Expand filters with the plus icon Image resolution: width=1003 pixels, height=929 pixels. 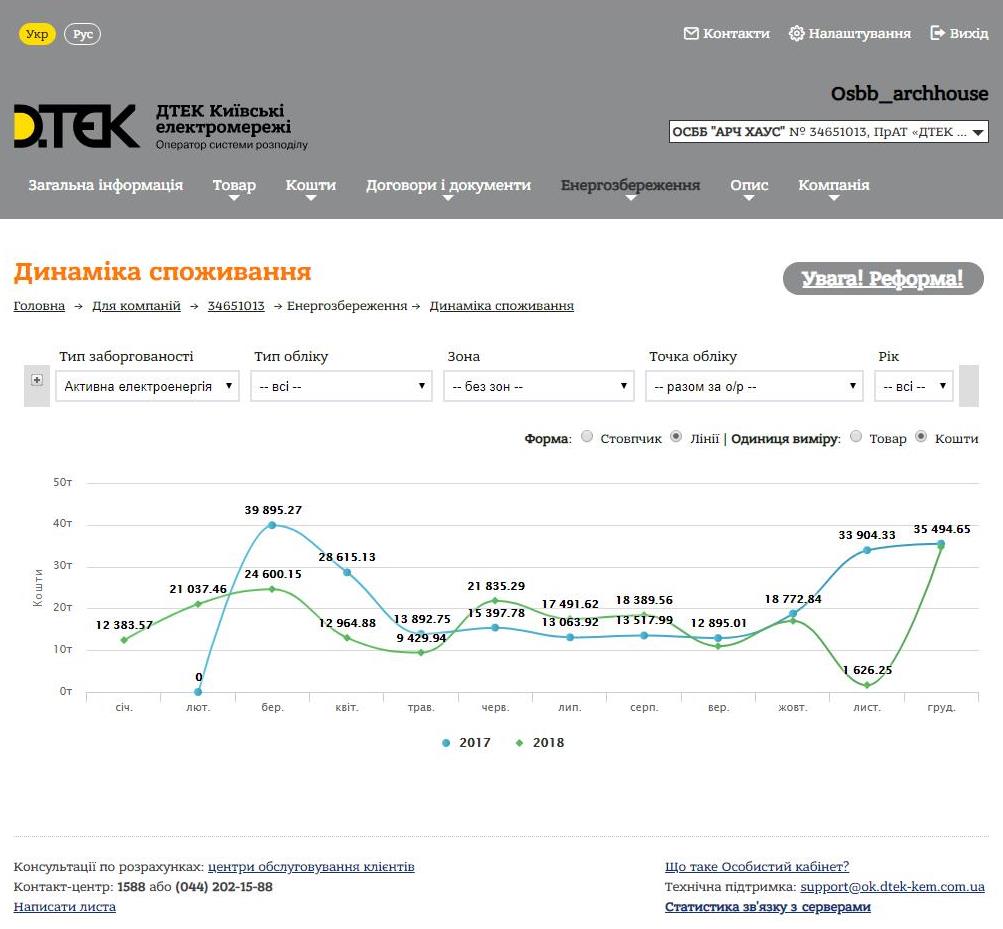point(37,380)
